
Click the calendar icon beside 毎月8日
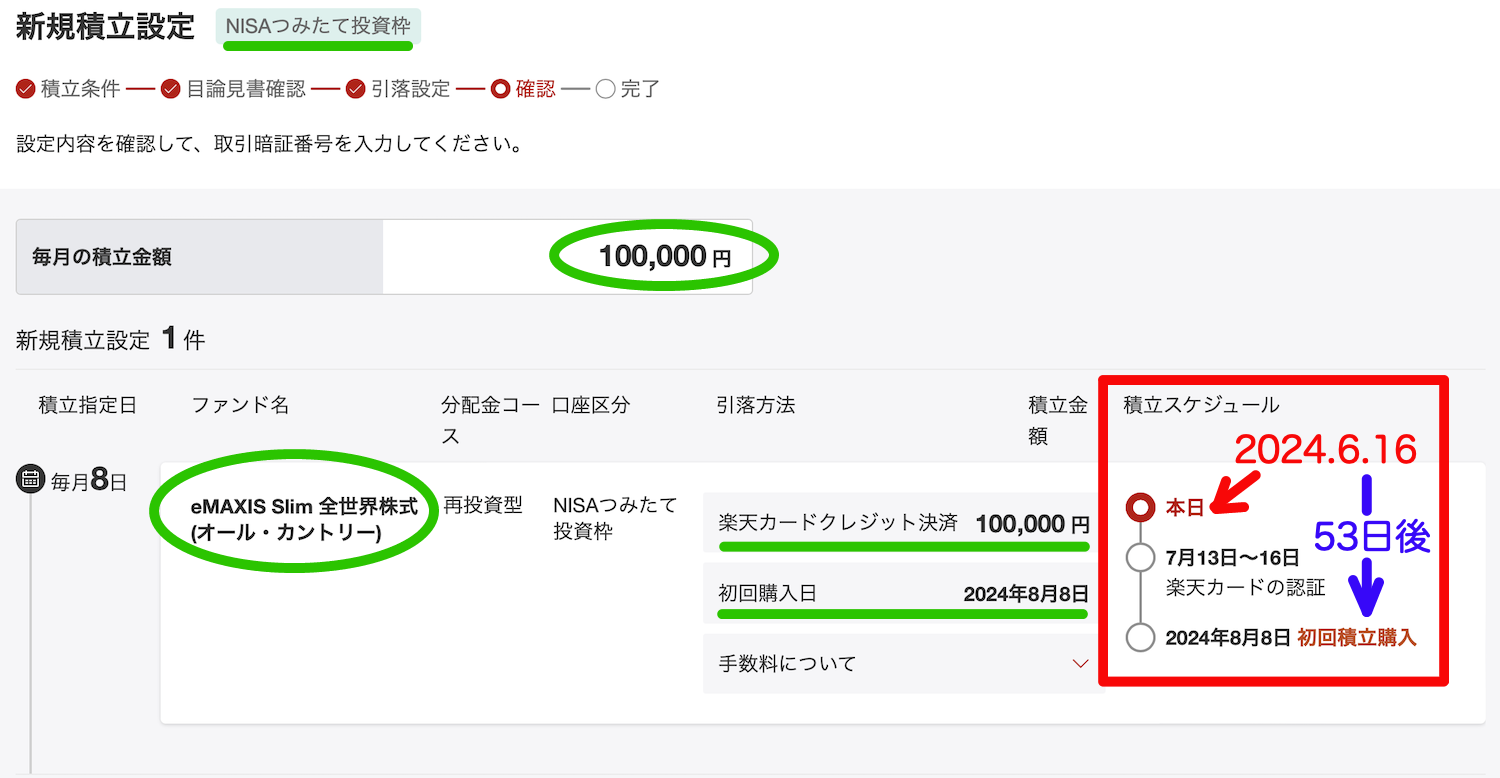click(30, 479)
